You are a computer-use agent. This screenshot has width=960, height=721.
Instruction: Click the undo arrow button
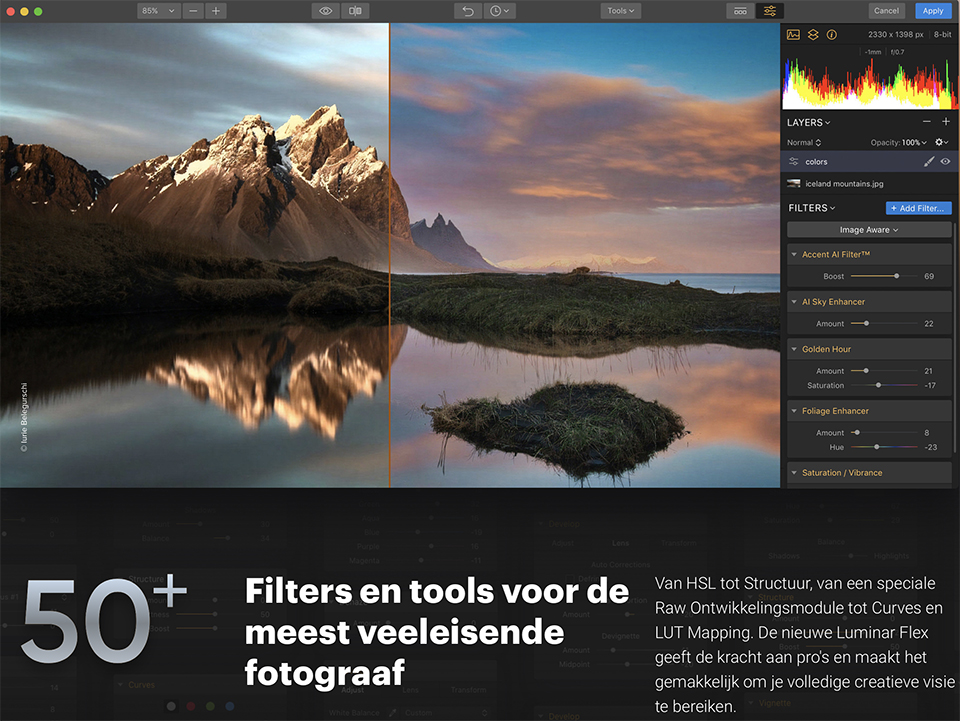tap(468, 11)
